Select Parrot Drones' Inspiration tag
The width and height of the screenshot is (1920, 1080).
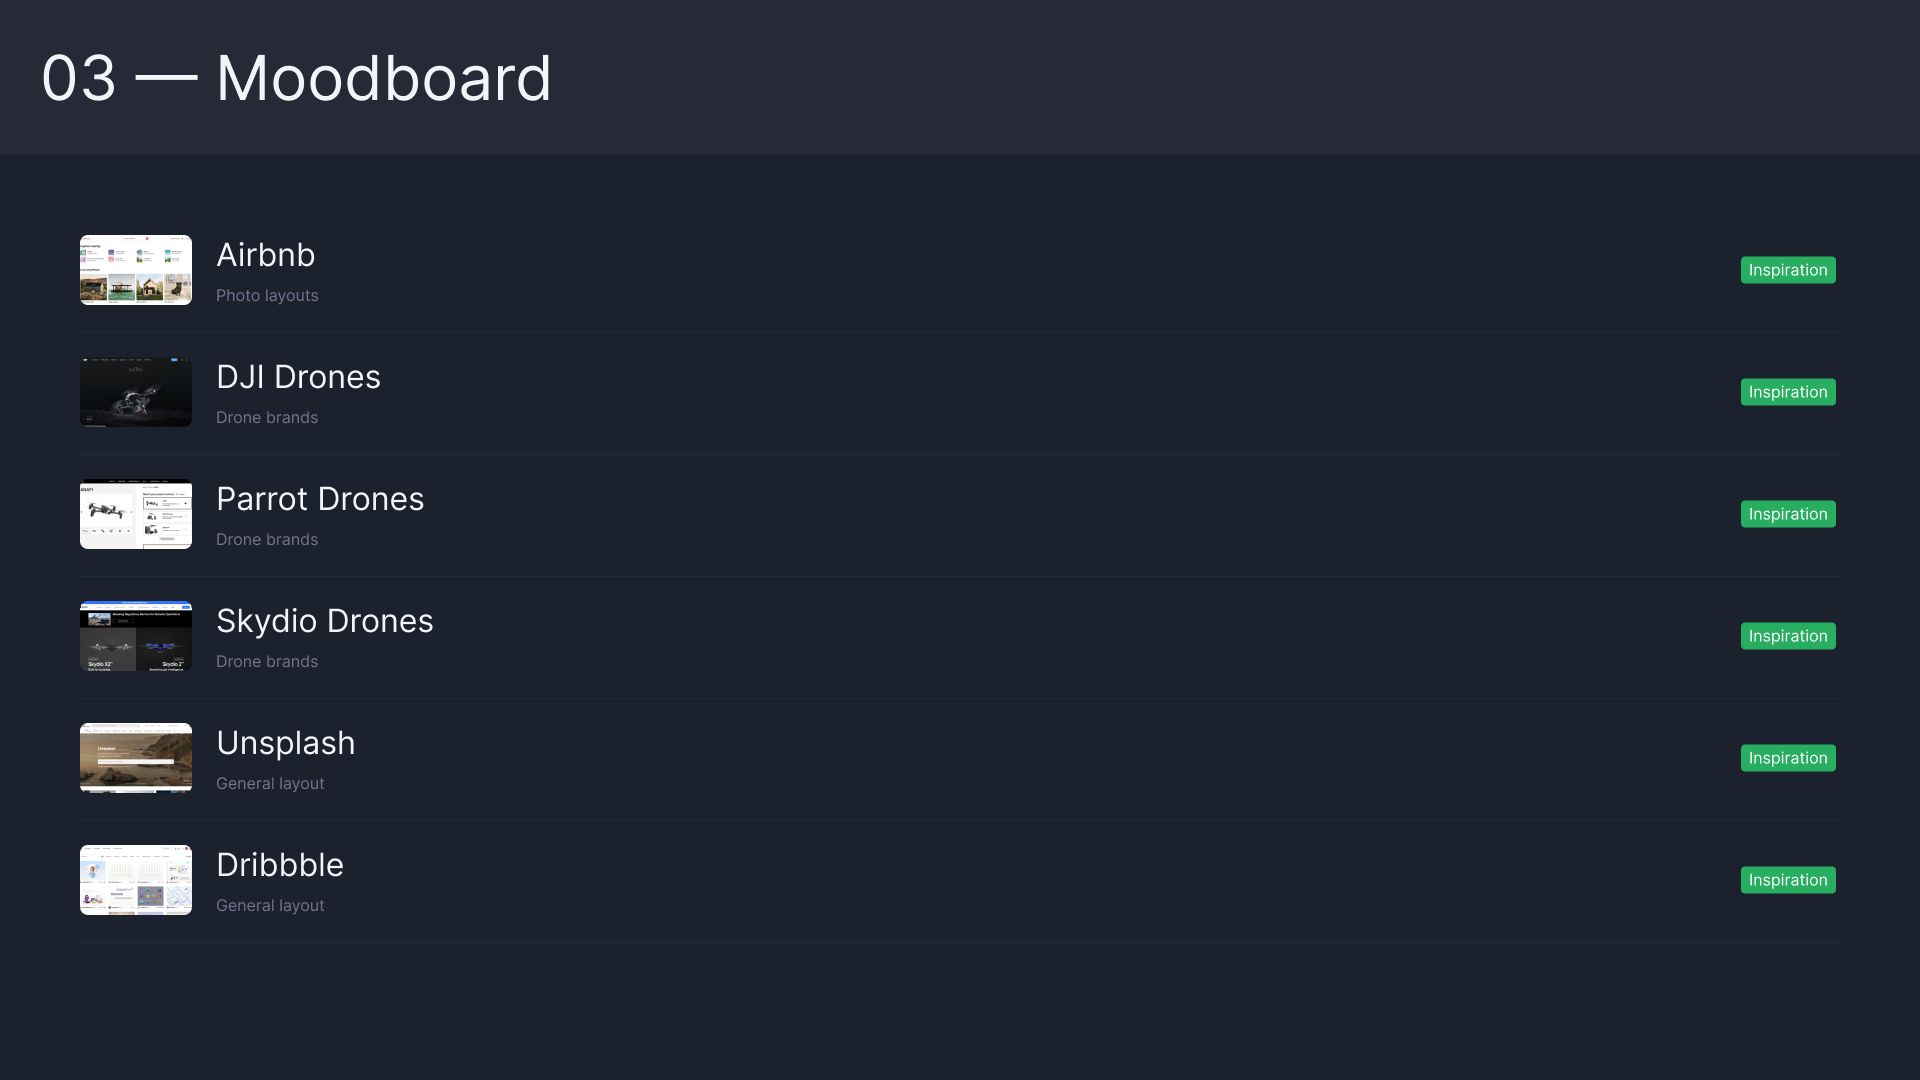[x=1788, y=514]
